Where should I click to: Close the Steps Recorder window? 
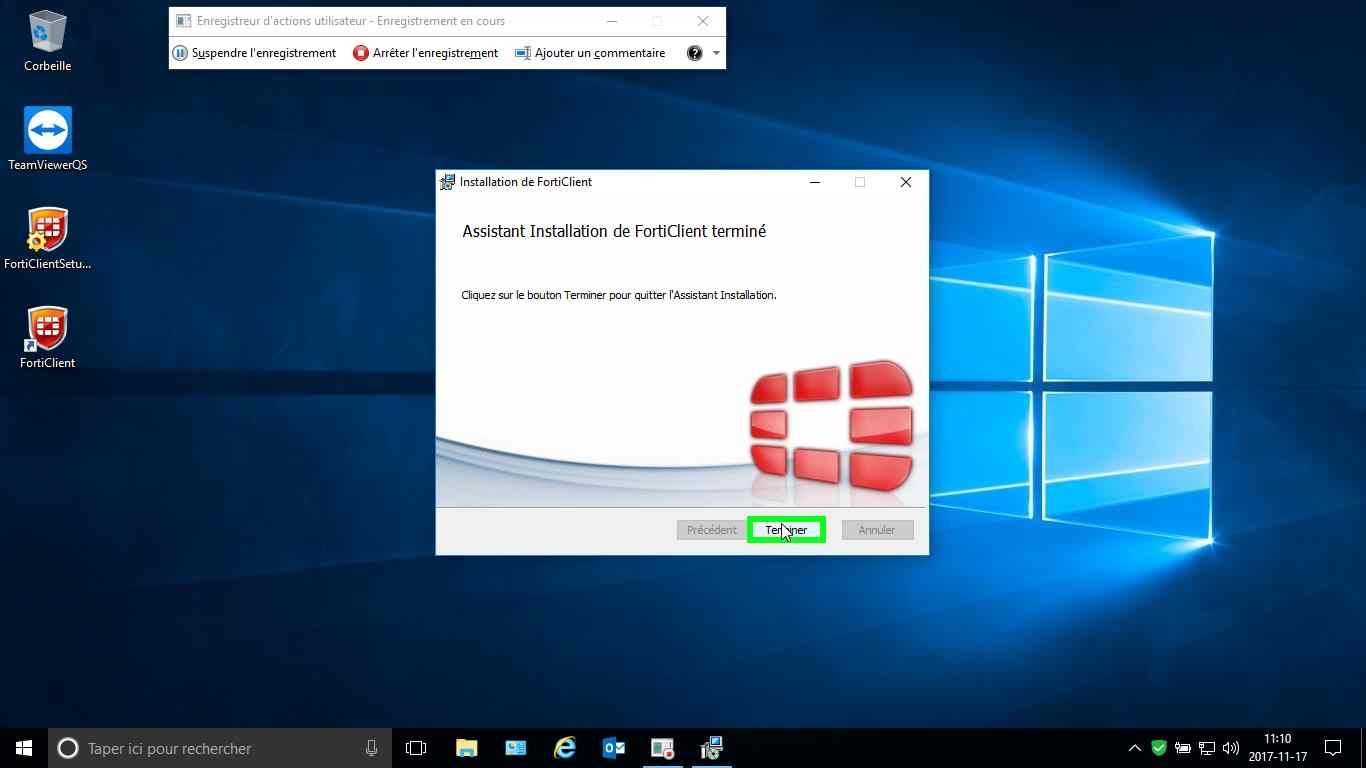pos(703,21)
